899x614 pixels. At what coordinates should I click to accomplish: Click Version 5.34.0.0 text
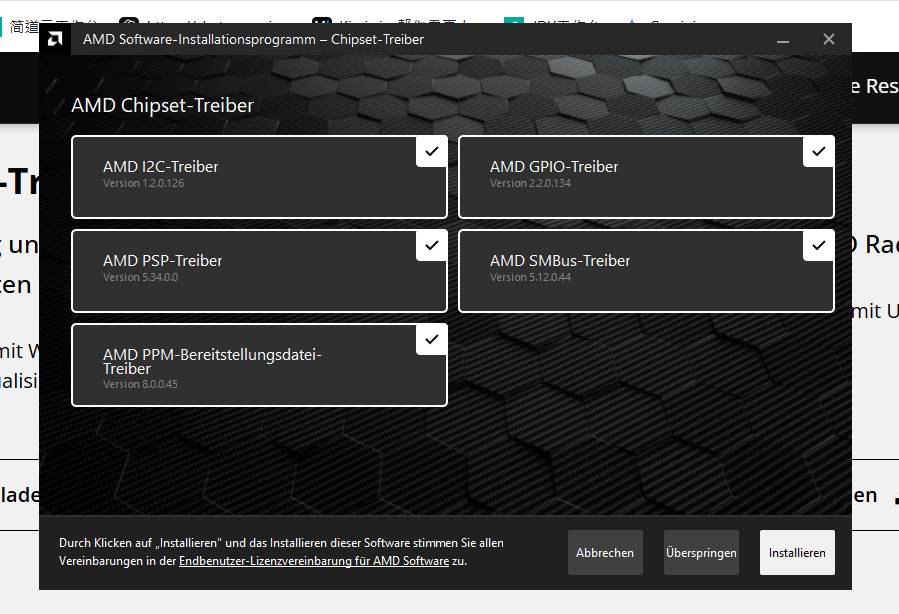[140, 277]
